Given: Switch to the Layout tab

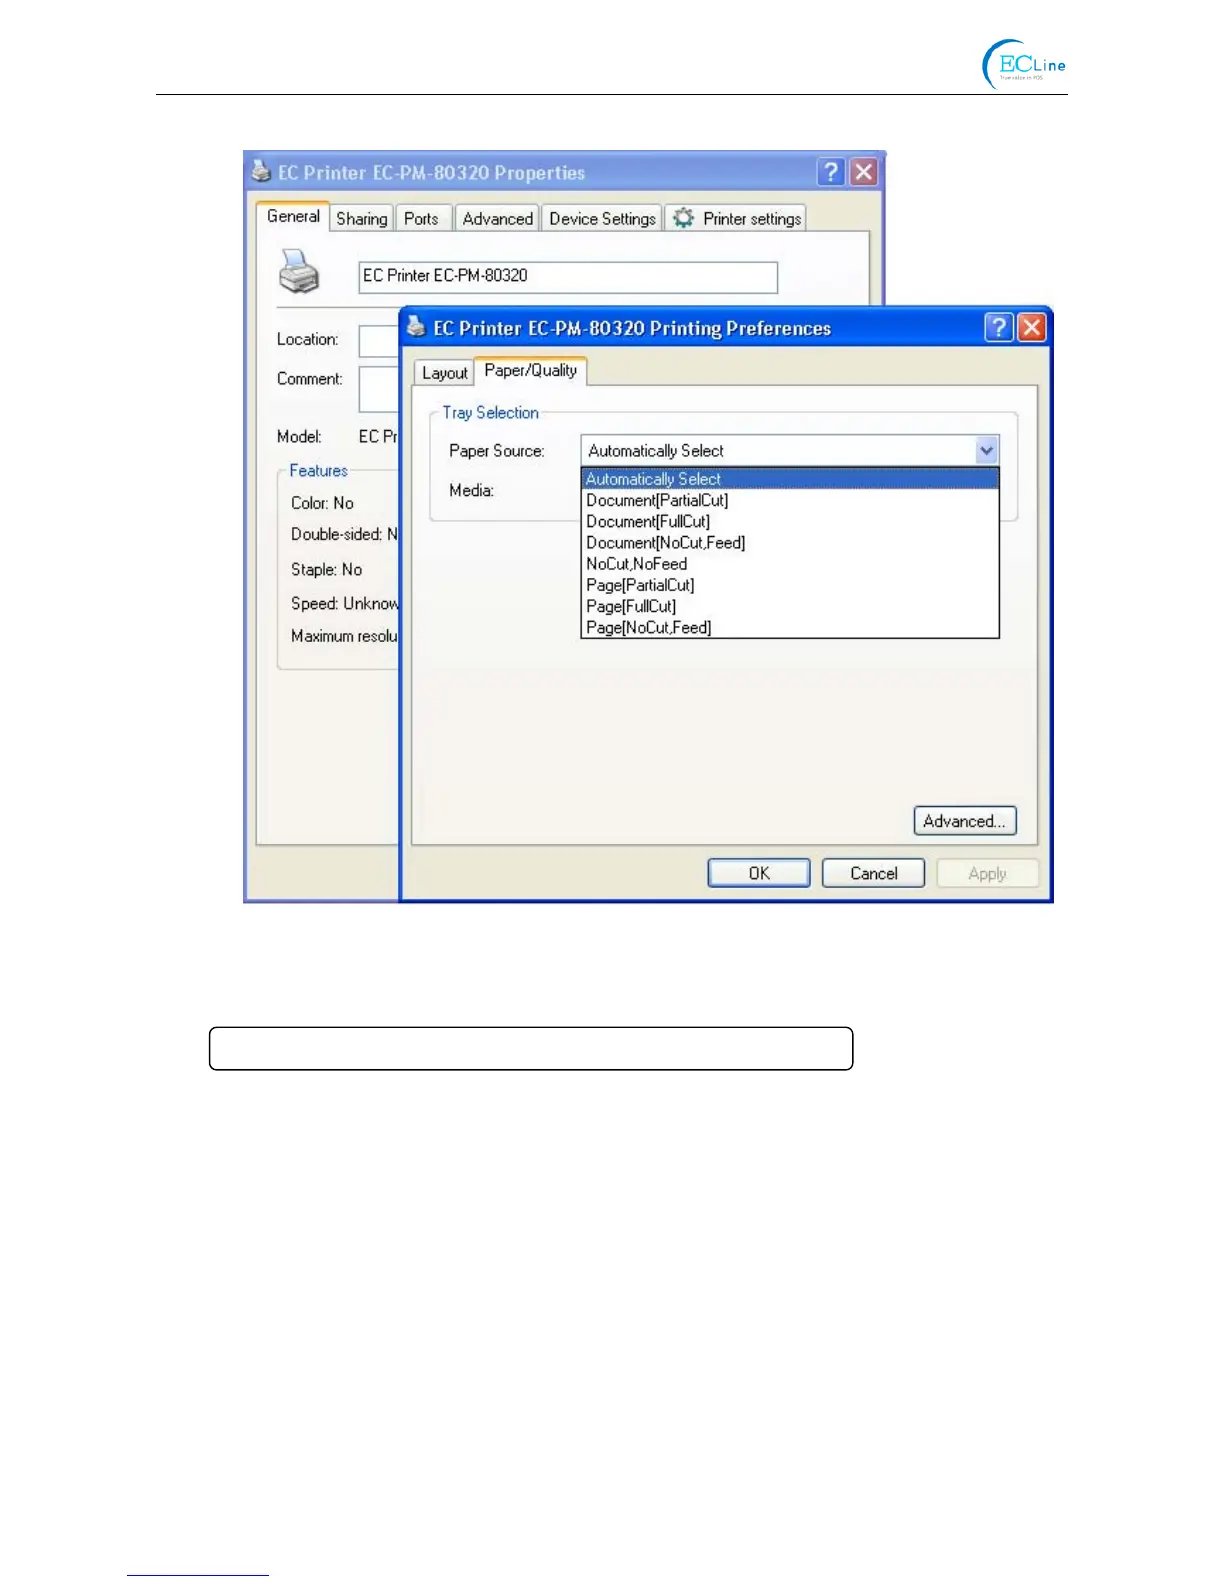Looking at the screenshot, I should click(444, 372).
